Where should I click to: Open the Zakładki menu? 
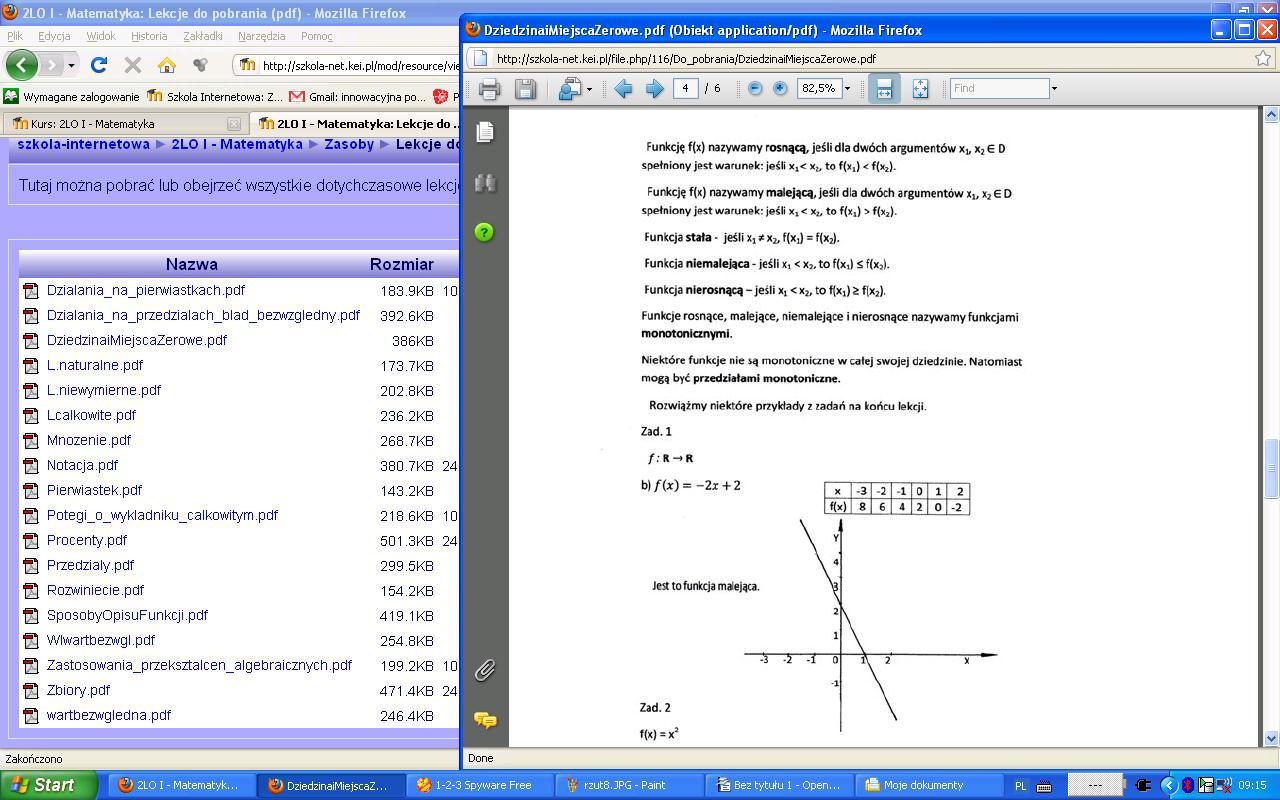[203, 36]
